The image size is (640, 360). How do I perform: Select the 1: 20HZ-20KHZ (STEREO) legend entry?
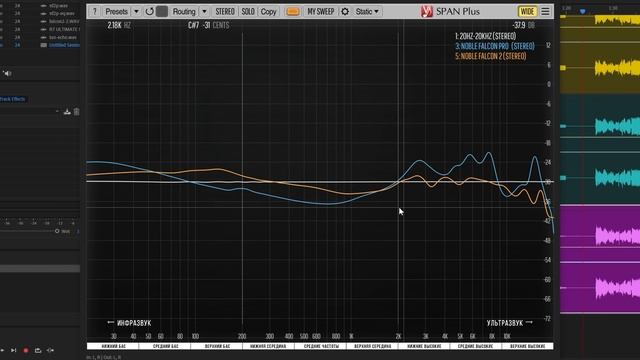pyautogui.click(x=486, y=36)
